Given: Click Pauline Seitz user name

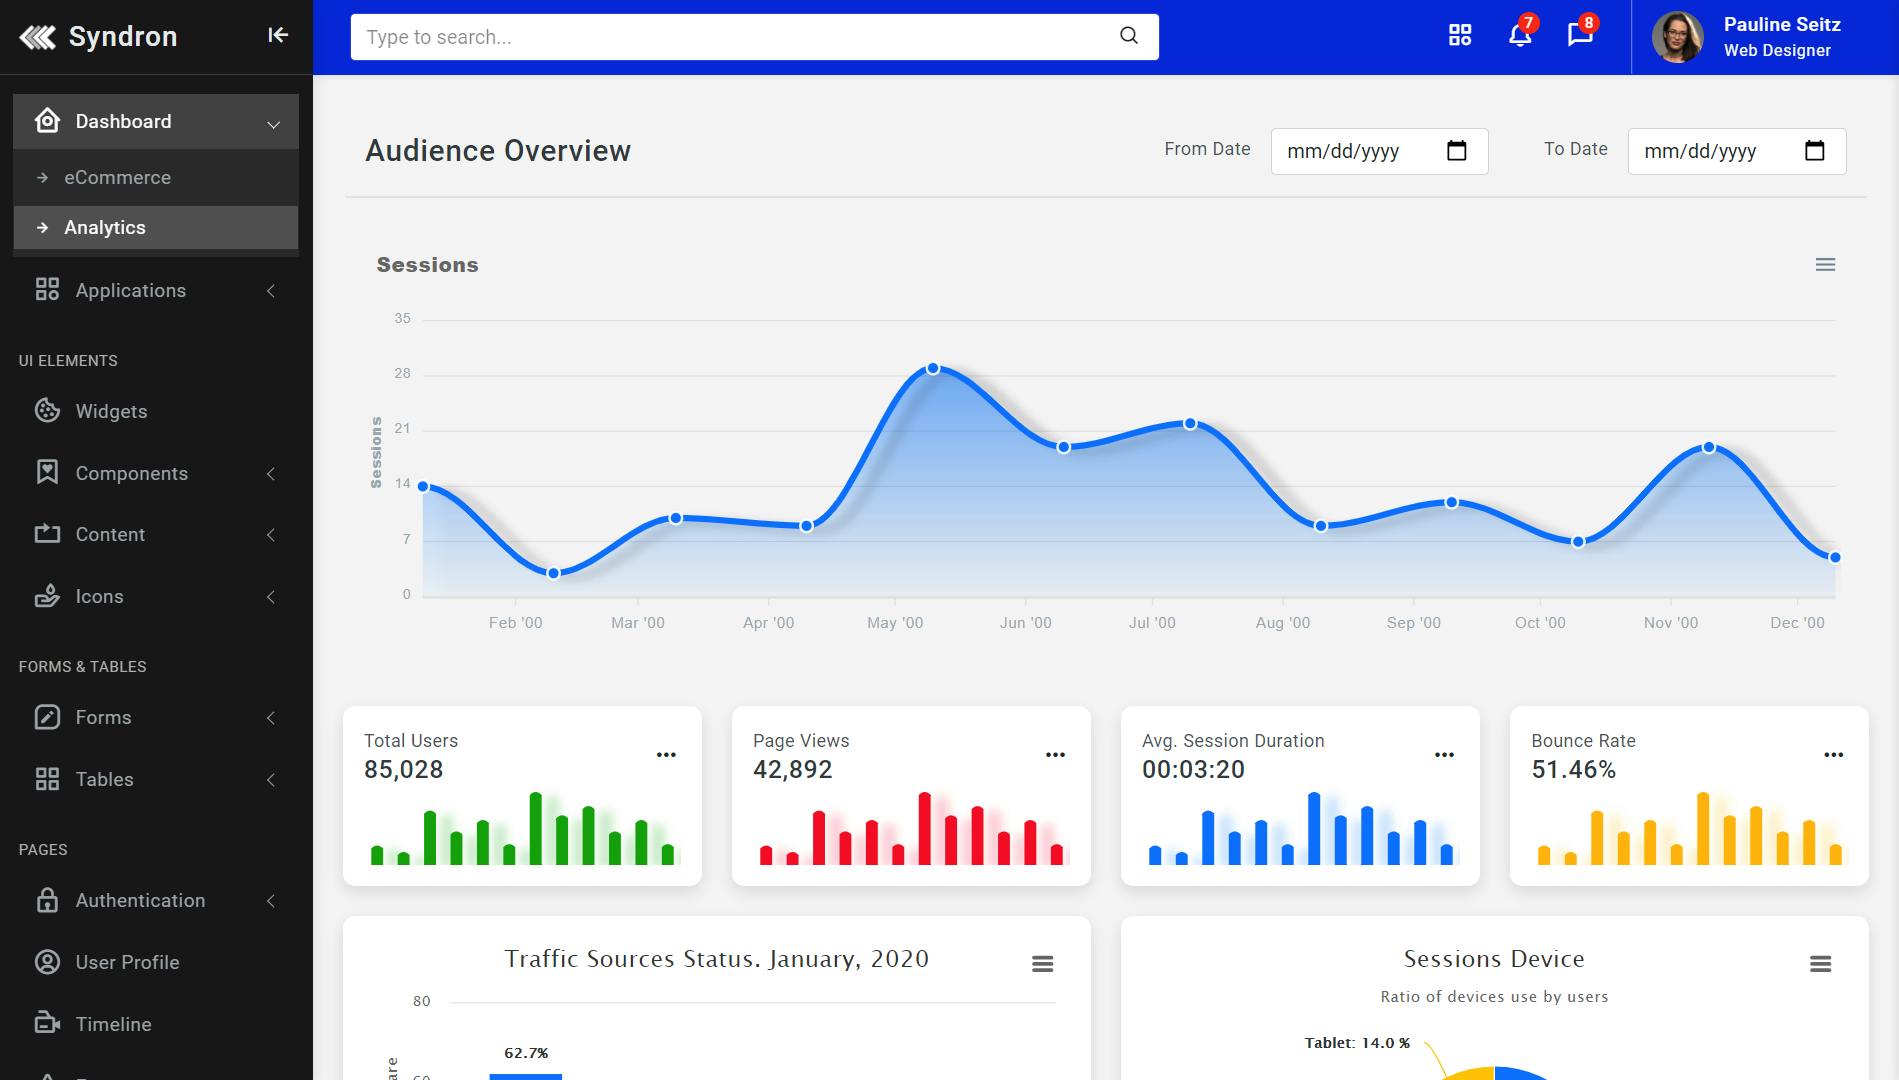Looking at the screenshot, I should coord(1782,24).
